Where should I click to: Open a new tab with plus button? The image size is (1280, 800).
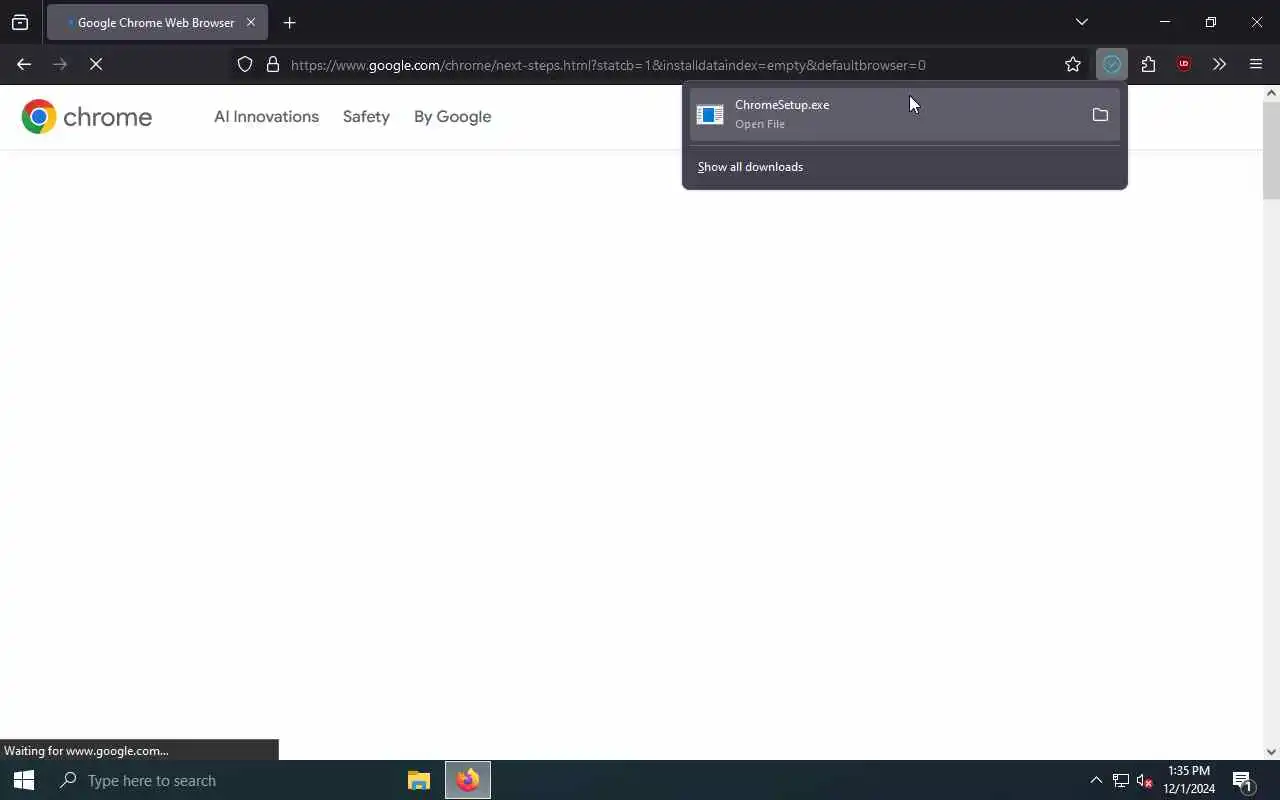coord(290,22)
